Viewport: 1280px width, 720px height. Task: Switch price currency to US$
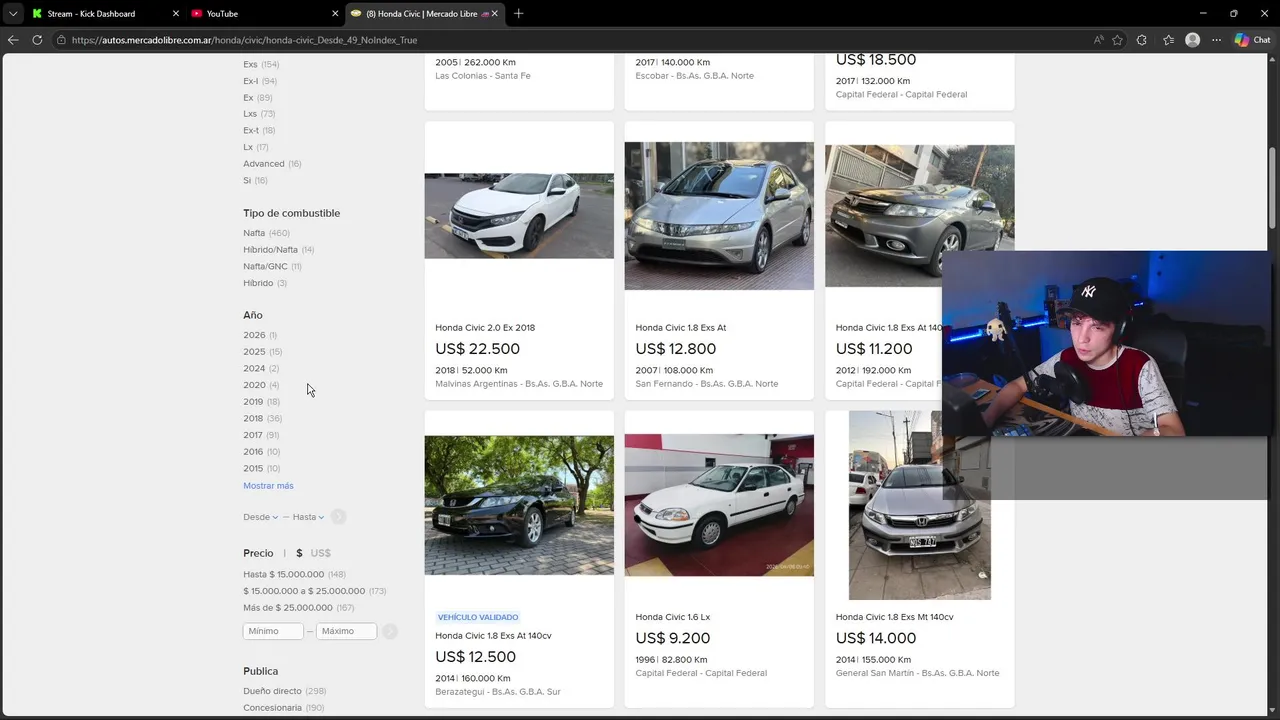pos(320,553)
